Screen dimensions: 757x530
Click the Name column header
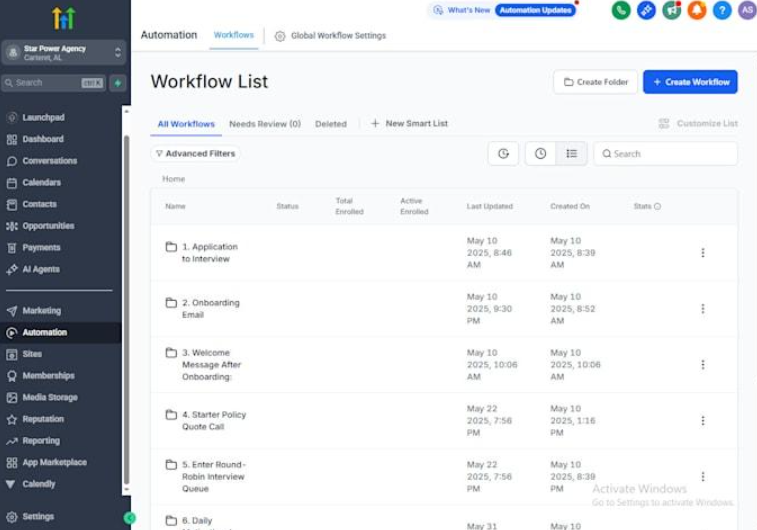pyautogui.click(x=175, y=206)
